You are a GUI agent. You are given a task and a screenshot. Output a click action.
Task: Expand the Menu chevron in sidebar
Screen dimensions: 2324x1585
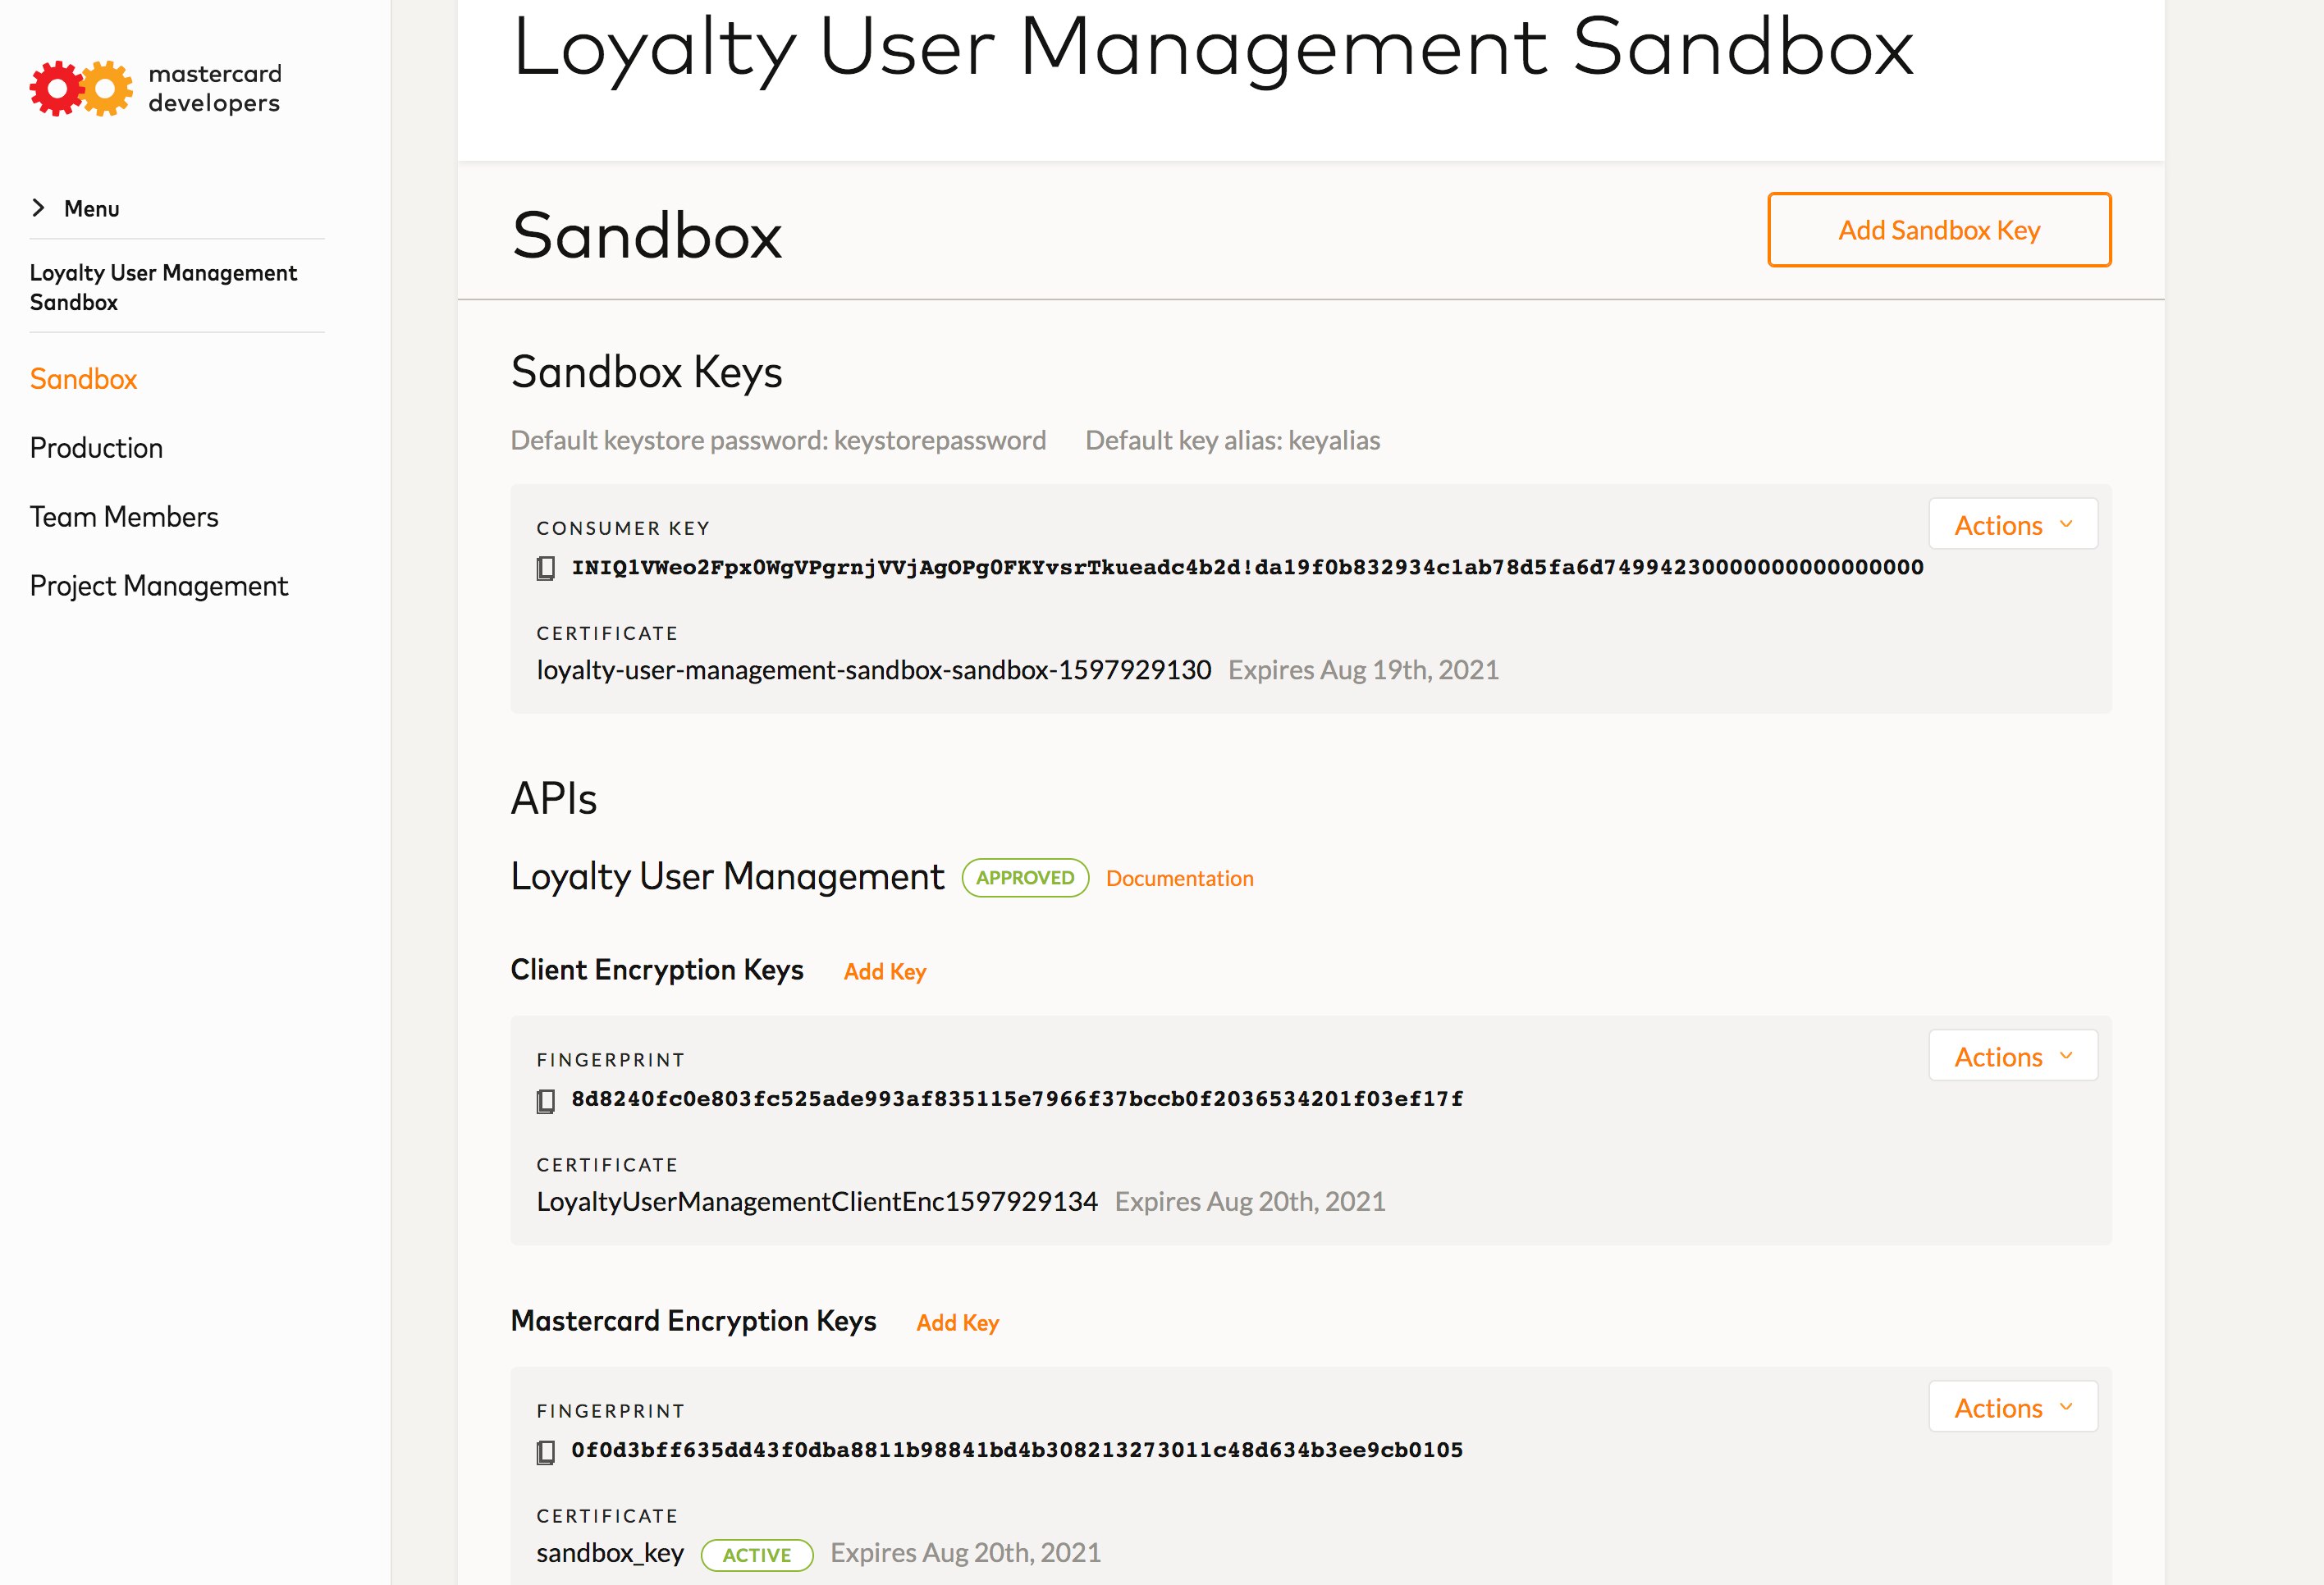(x=38, y=208)
